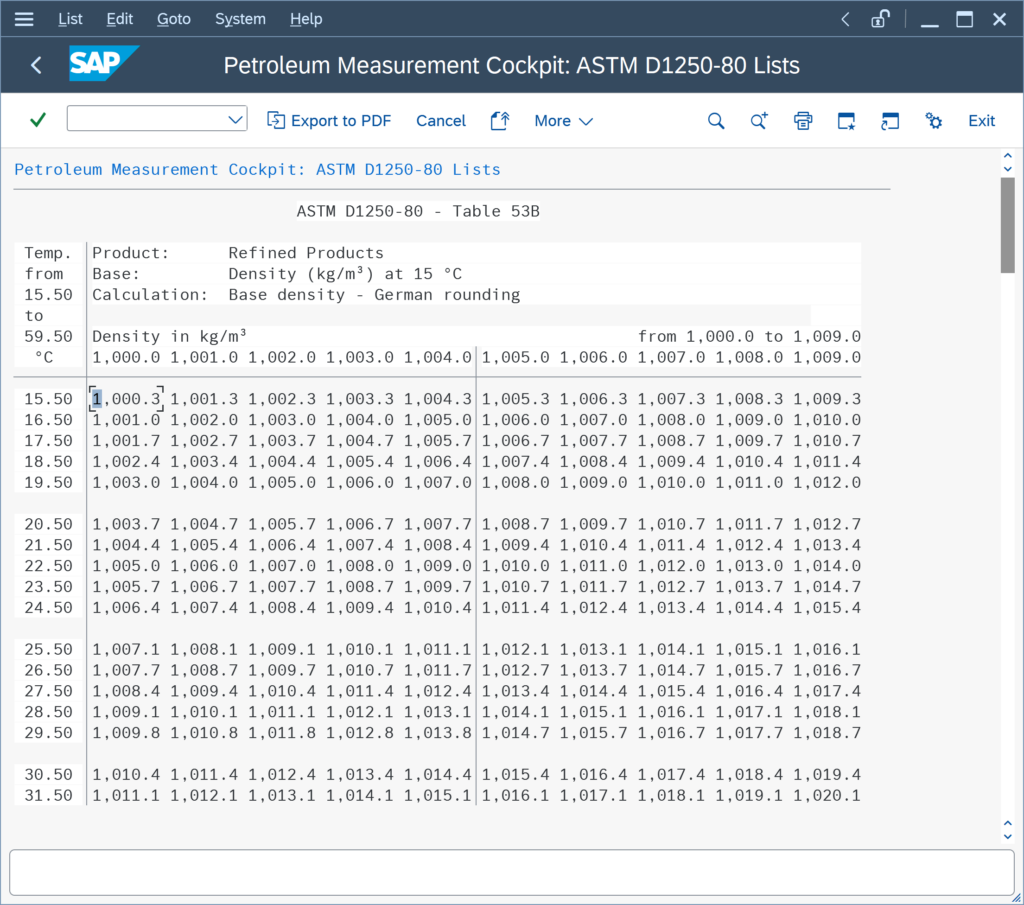The width and height of the screenshot is (1024, 905).
Task: Click the blue 'Petroleum Measurement Cockpit' list title
Action: (257, 170)
